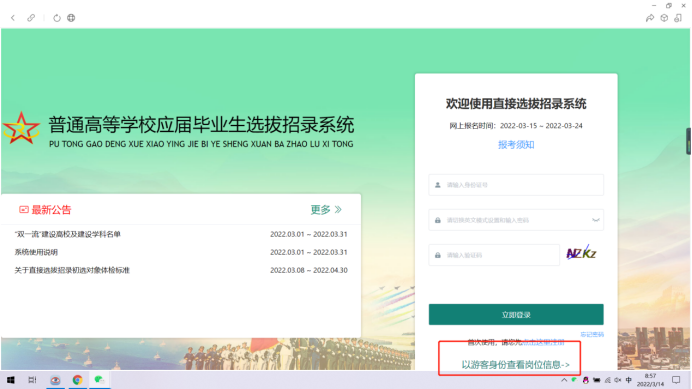Open Task View on the taskbar
692x389 pixels.
(32, 380)
